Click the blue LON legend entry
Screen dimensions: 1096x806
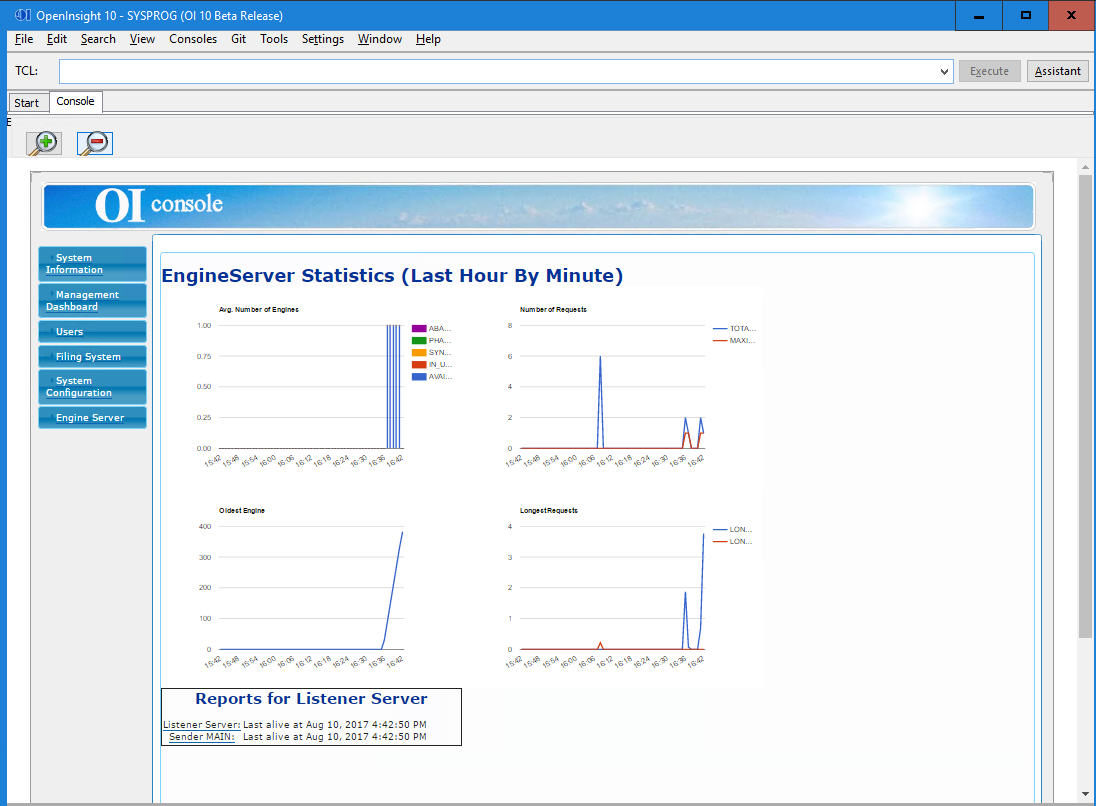733,529
